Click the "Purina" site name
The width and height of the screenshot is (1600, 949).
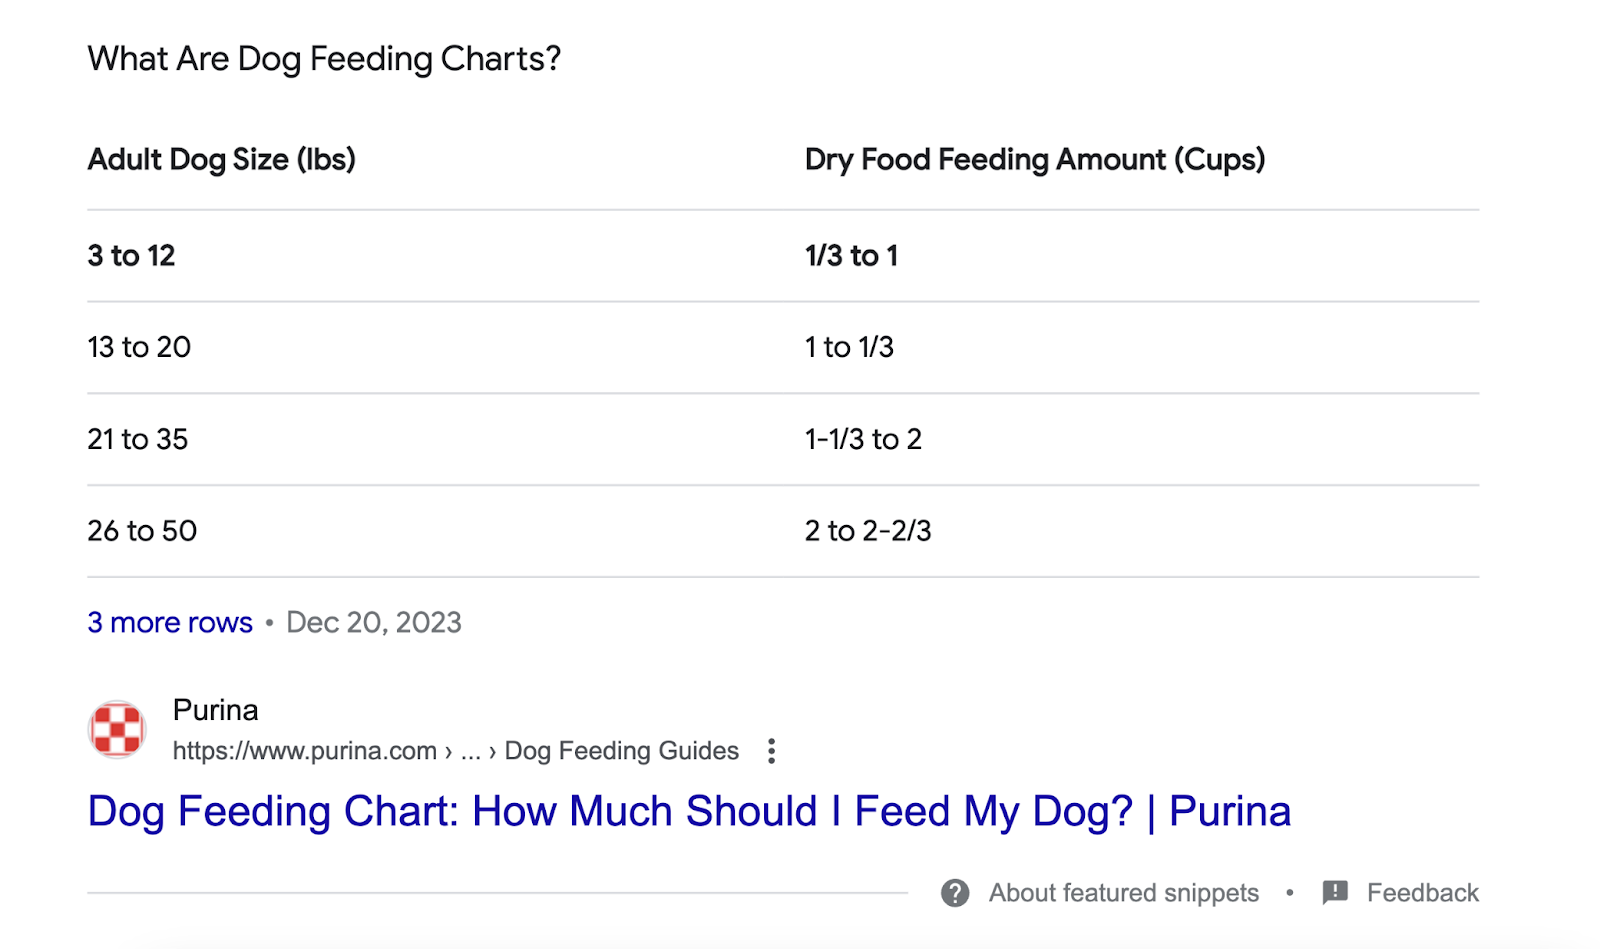pos(216,710)
